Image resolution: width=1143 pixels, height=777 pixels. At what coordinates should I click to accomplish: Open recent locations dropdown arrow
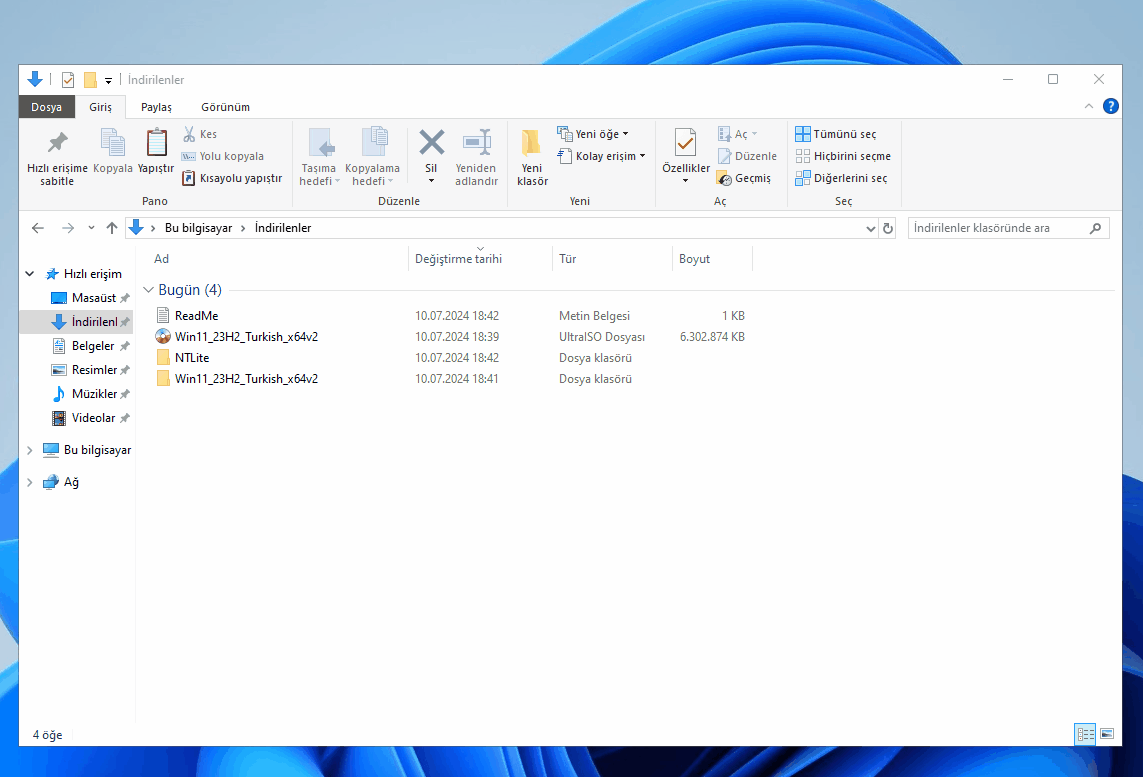pyautogui.click(x=91, y=228)
